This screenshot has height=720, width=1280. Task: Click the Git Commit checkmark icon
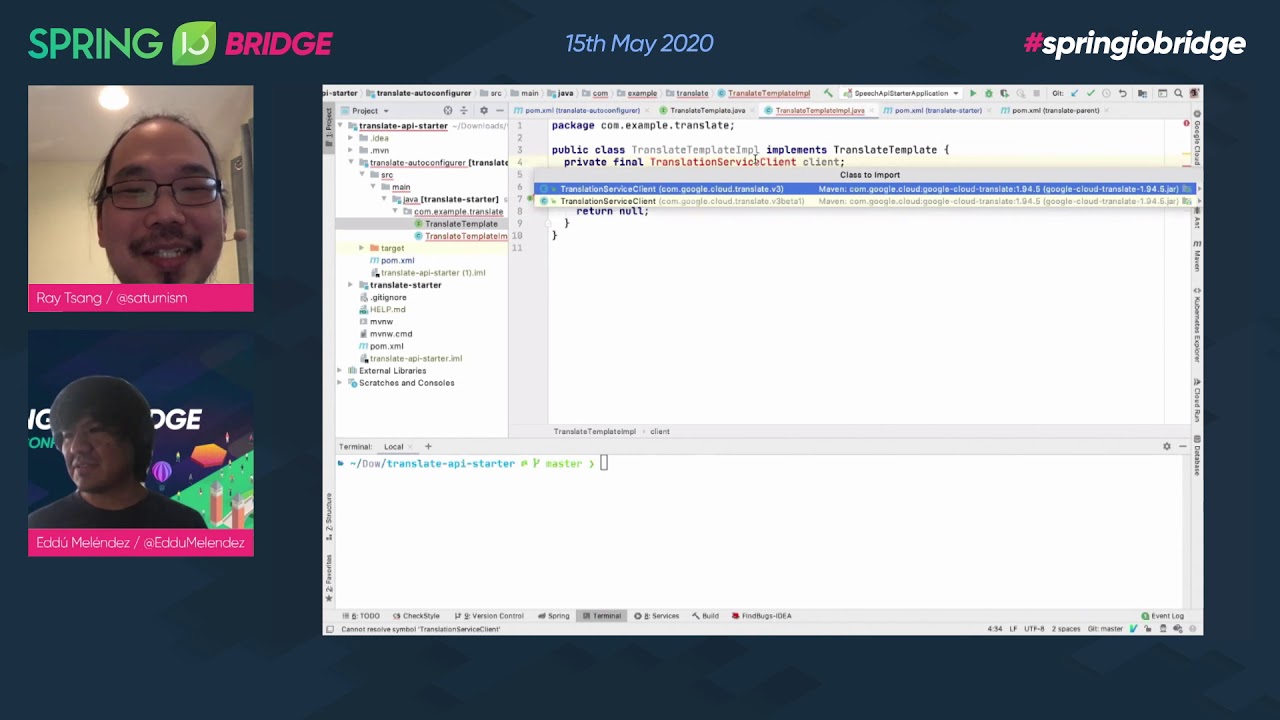click(1091, 93)
